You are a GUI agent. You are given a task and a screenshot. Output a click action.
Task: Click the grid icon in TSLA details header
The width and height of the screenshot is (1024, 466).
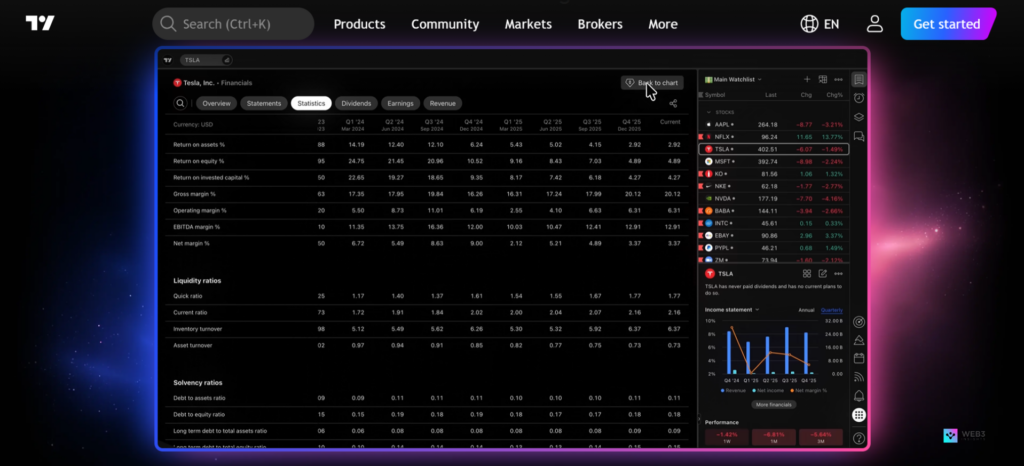click(807, 273)
